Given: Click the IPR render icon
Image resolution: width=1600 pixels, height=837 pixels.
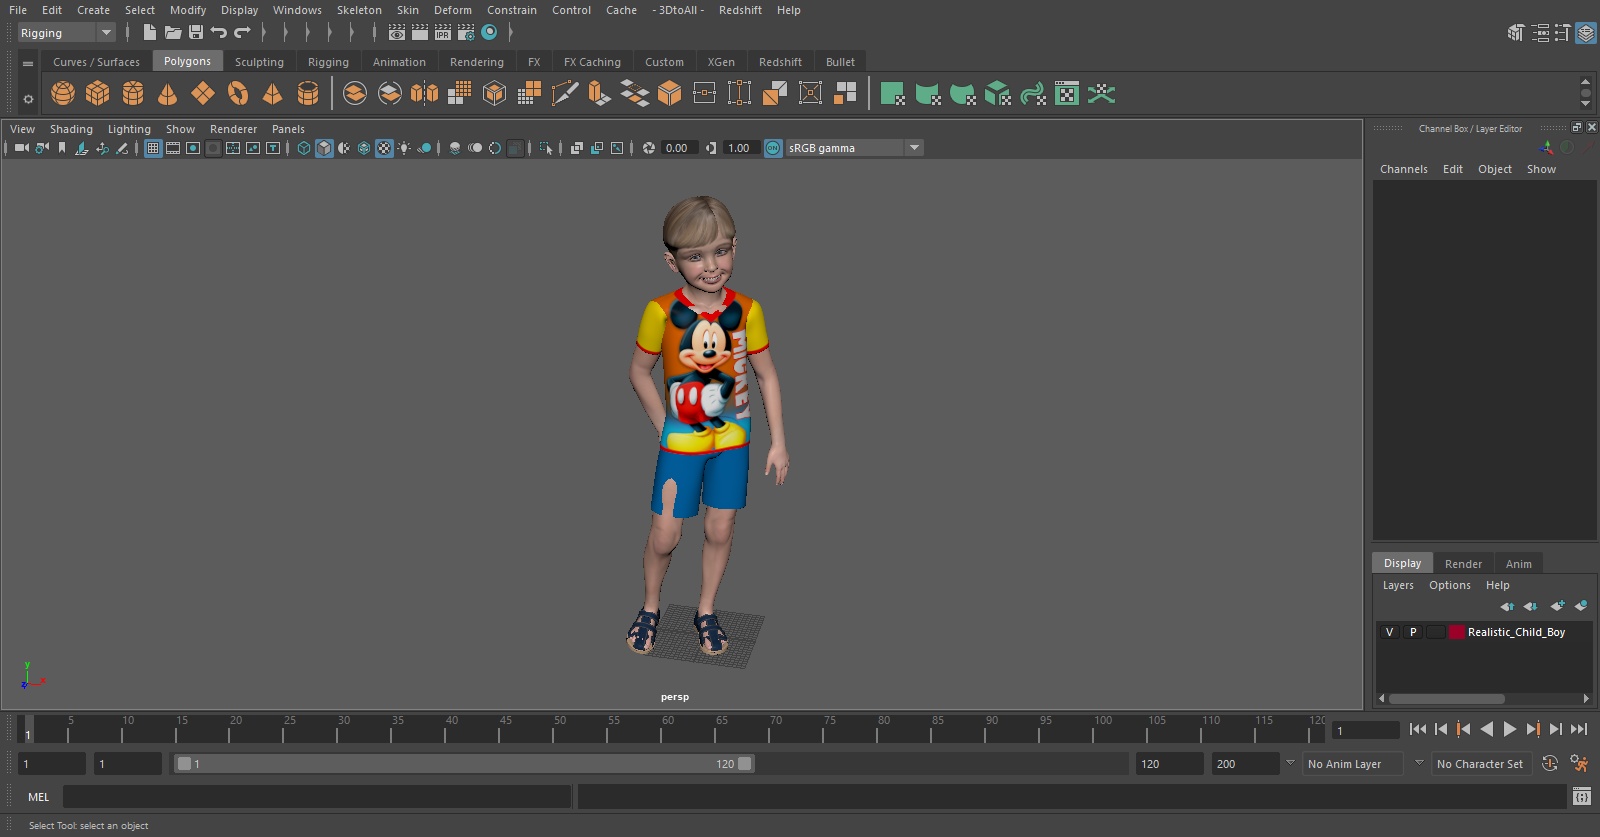Looking at the screenshot, I should [443, 33].
